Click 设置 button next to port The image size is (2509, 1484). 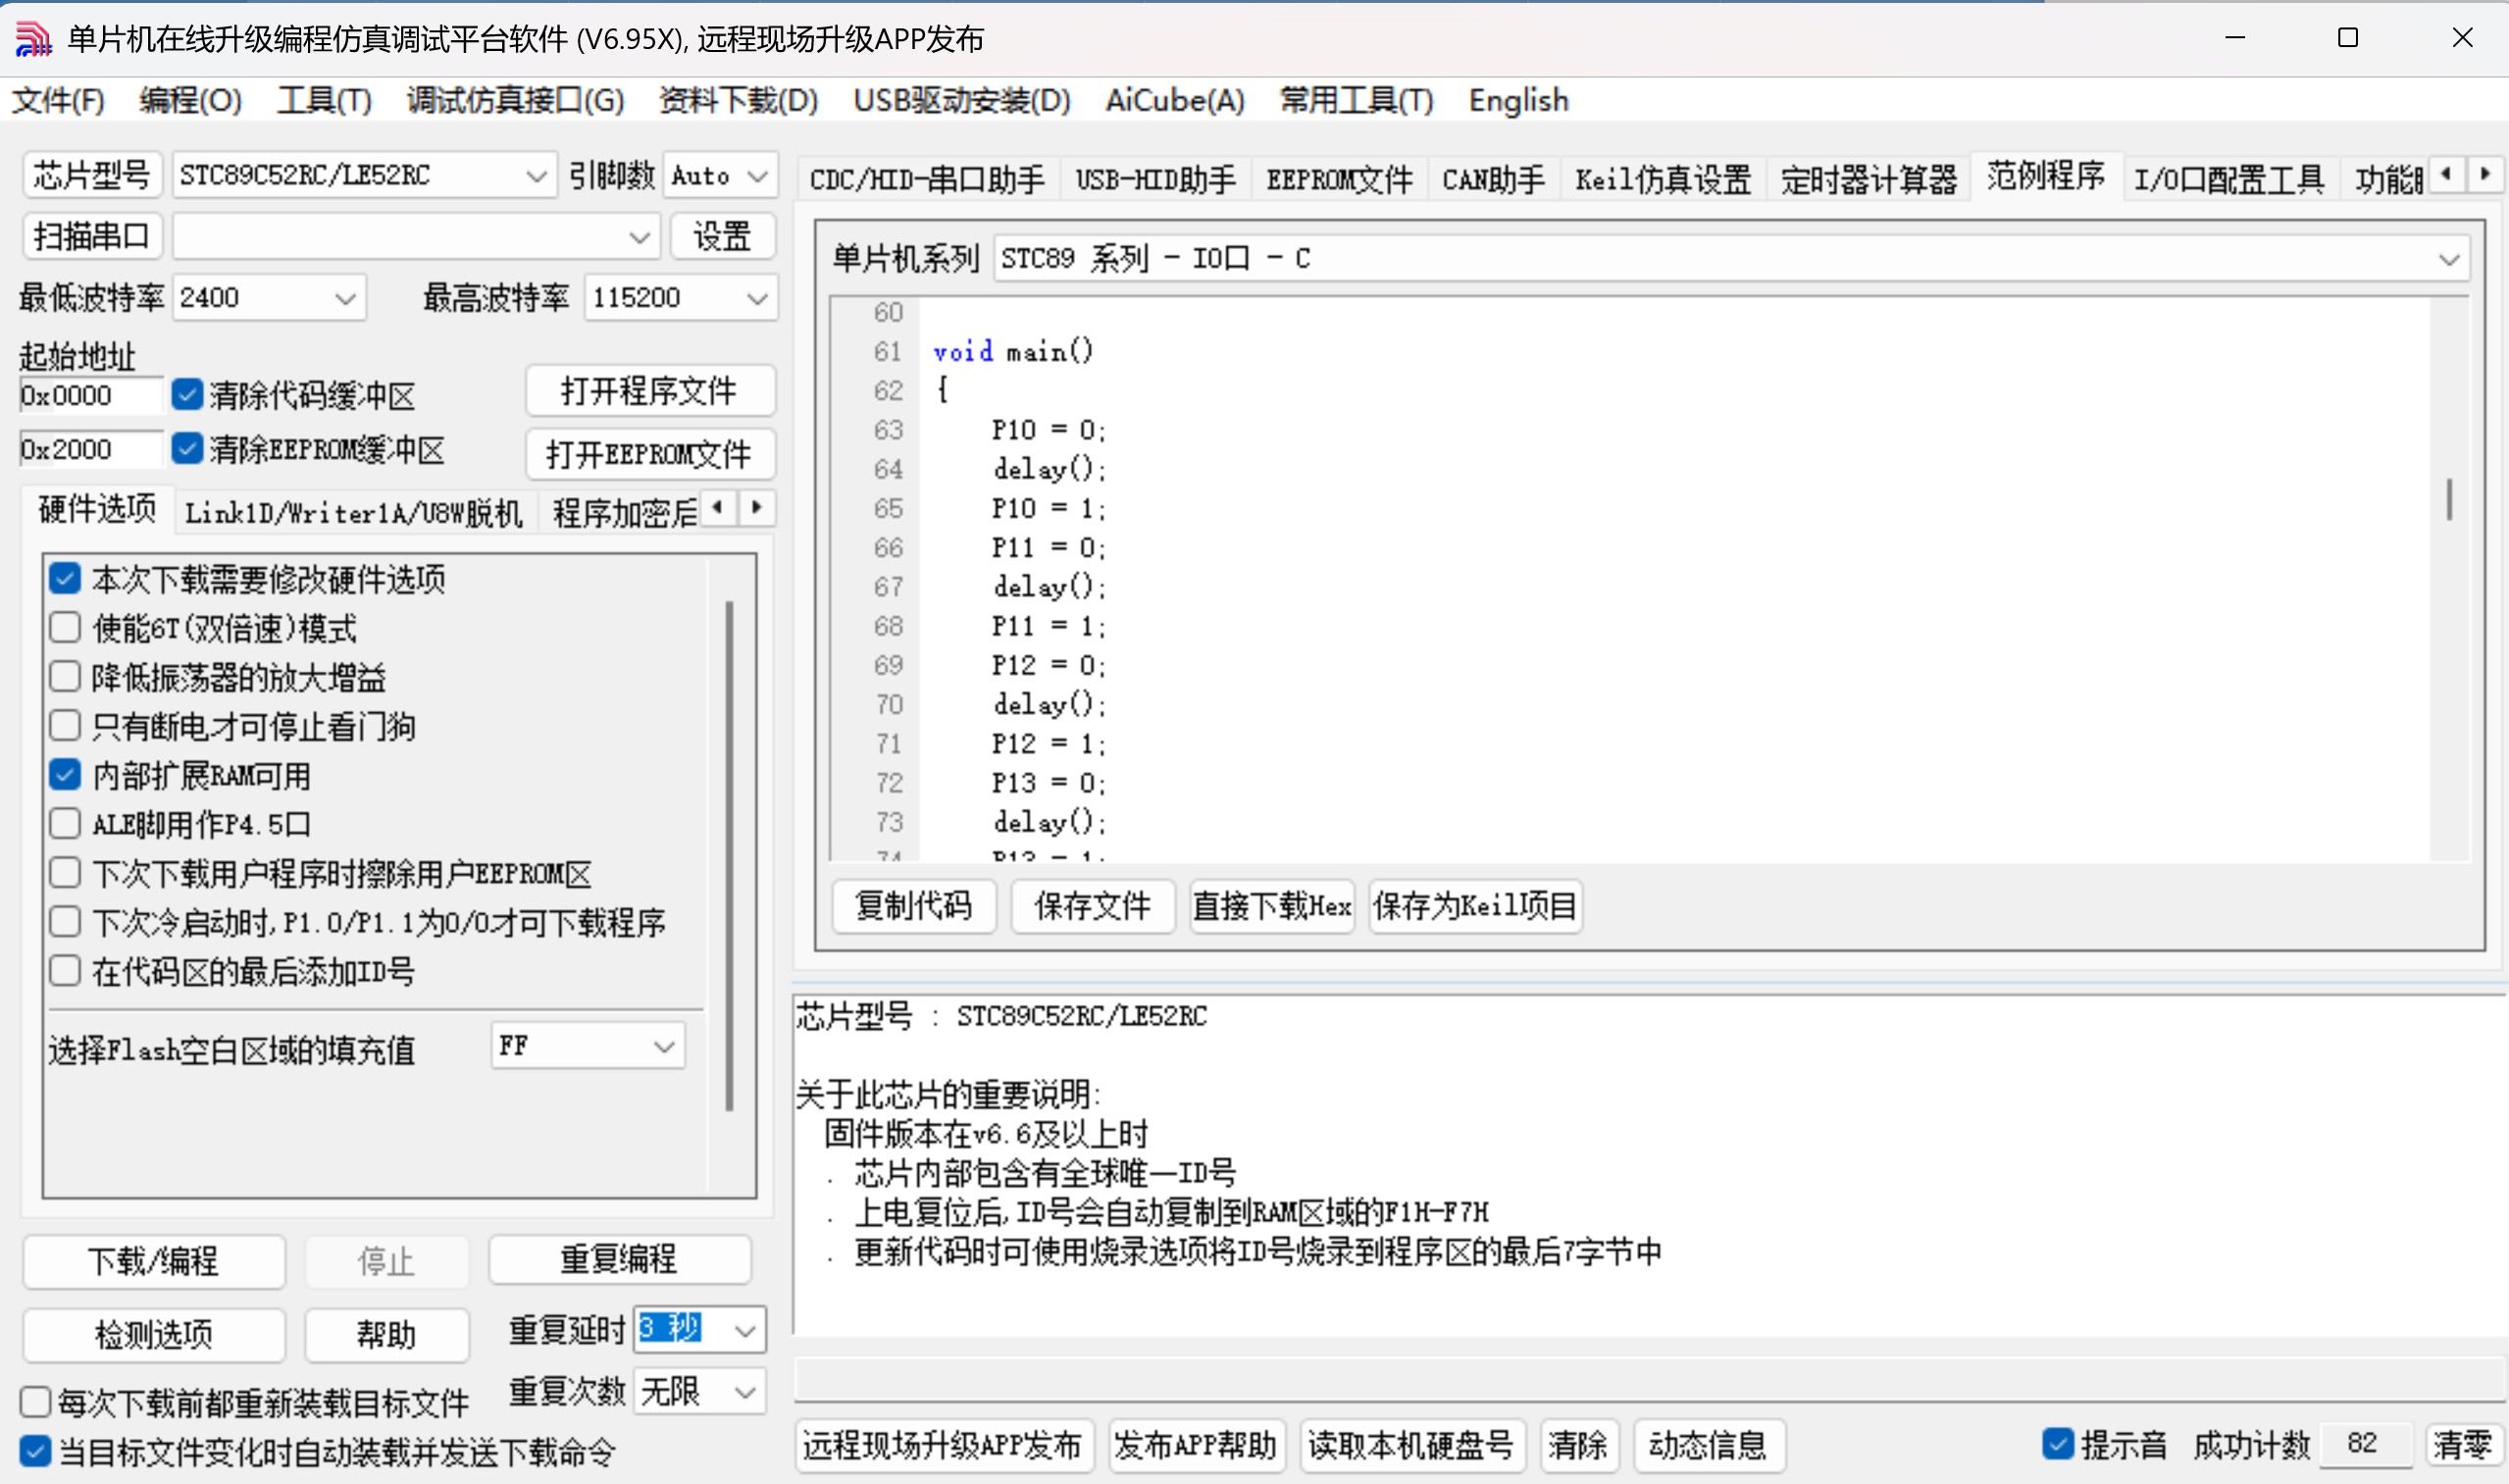(x=722, y=236)
